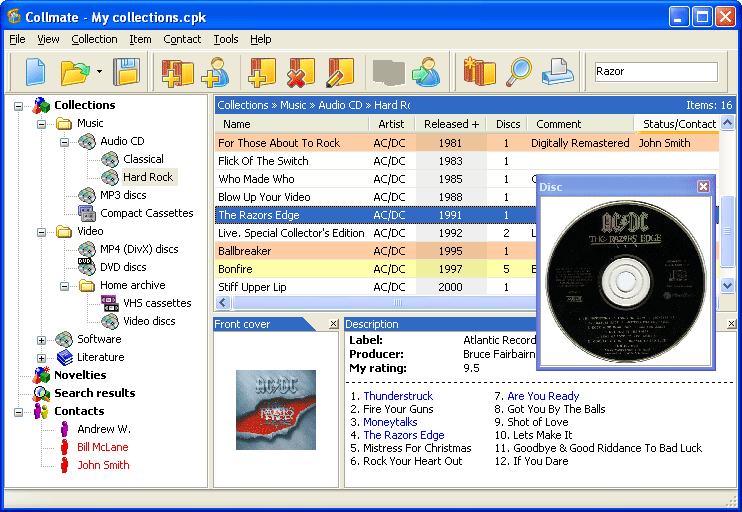Open the Thunderstruck track link
742x512 pixels.
[398, 396]
